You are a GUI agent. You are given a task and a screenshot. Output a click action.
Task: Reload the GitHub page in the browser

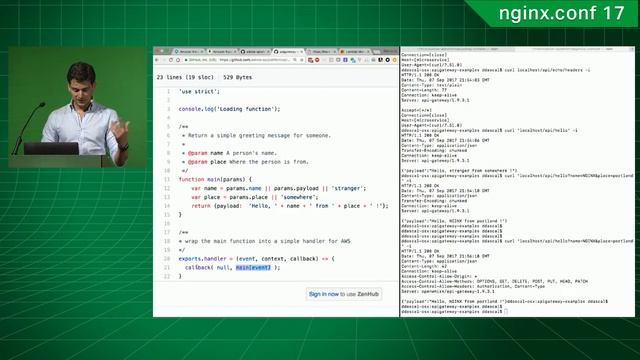(171, 60)
